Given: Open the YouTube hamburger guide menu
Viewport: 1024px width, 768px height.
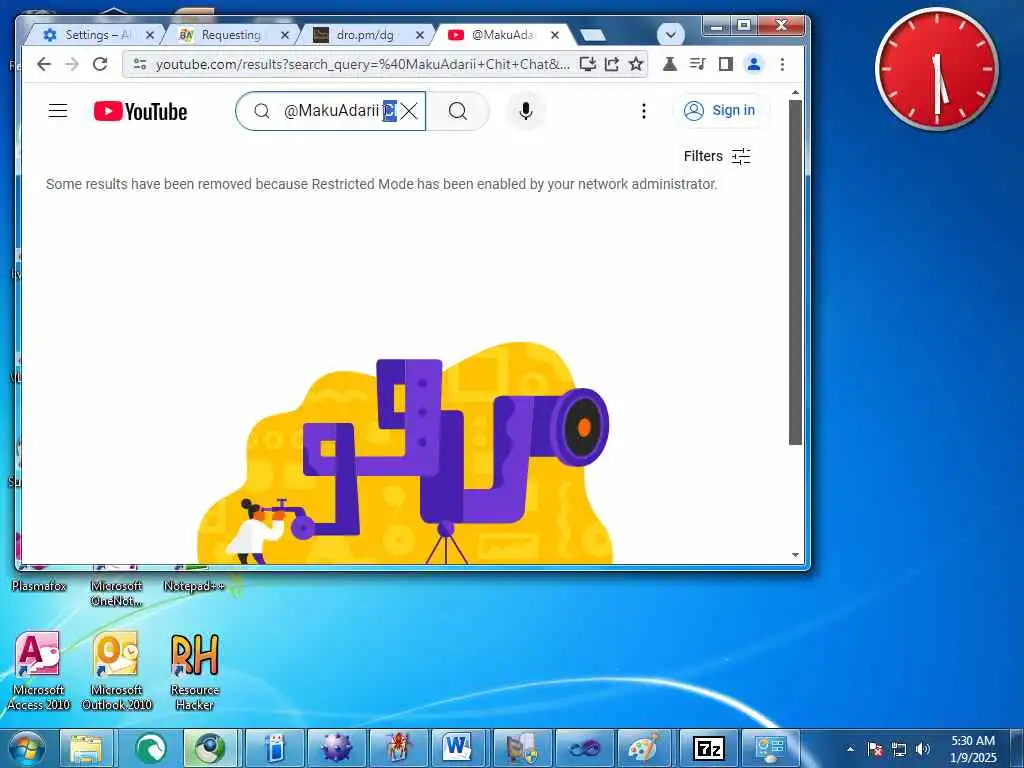Looking at the screenshot, I should click(x=58, y=111).
